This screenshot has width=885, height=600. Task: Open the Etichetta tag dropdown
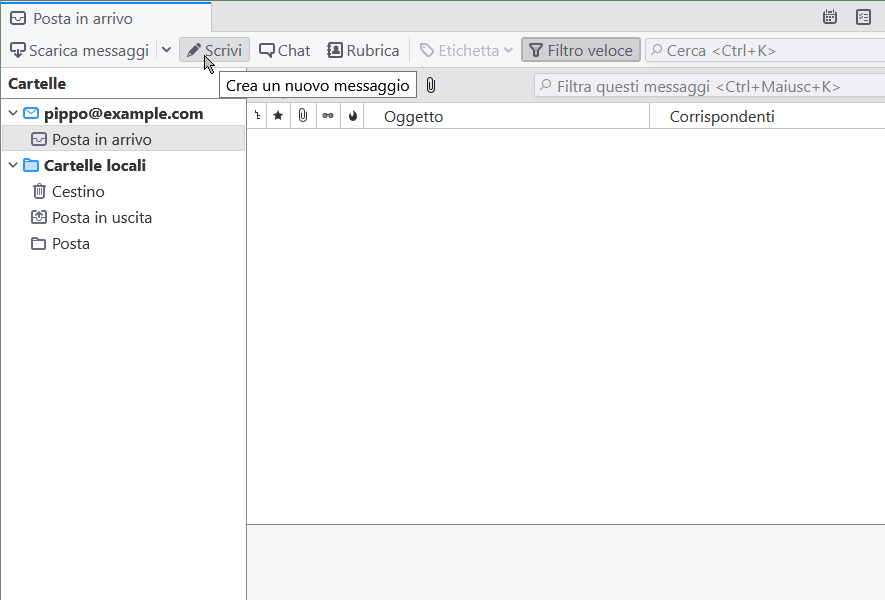[466, 50]
